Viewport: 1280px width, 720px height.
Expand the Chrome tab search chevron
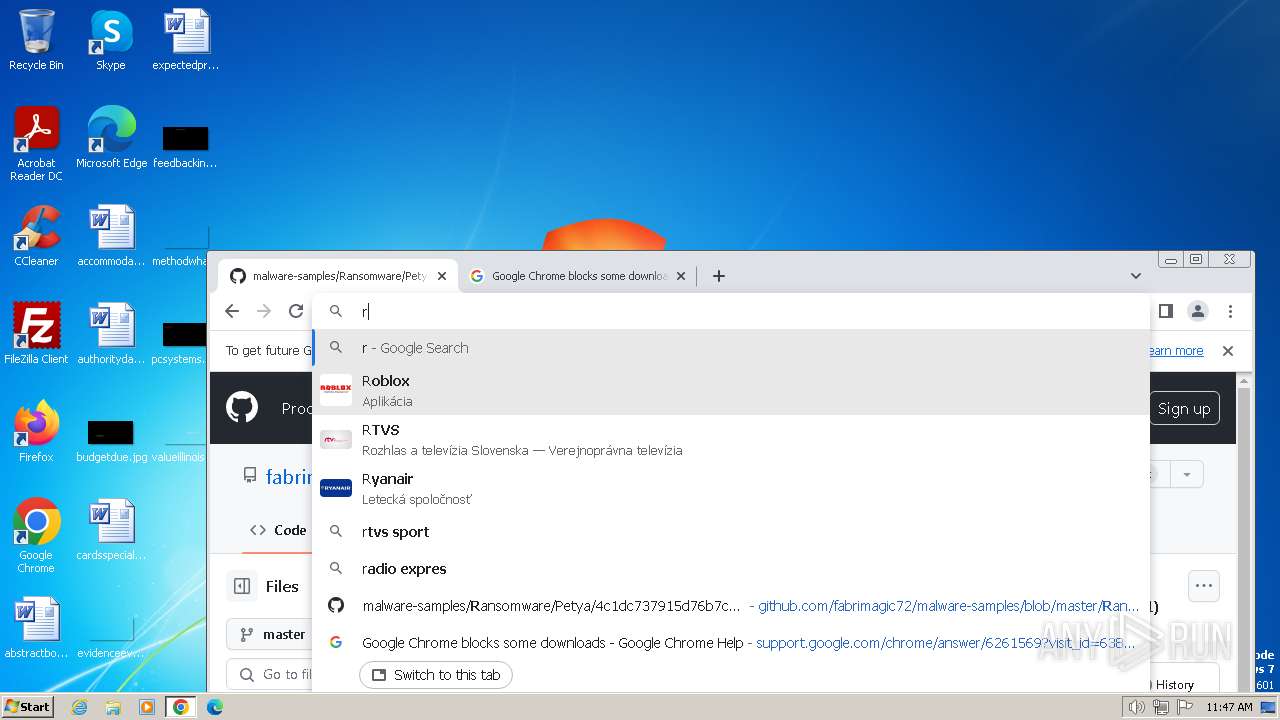coord(1136,276)
